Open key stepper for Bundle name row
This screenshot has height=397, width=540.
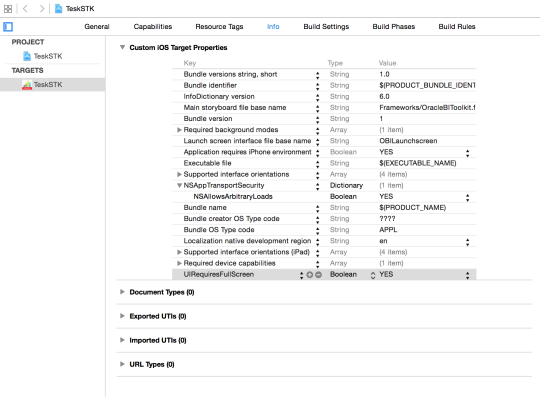[318, 208]
